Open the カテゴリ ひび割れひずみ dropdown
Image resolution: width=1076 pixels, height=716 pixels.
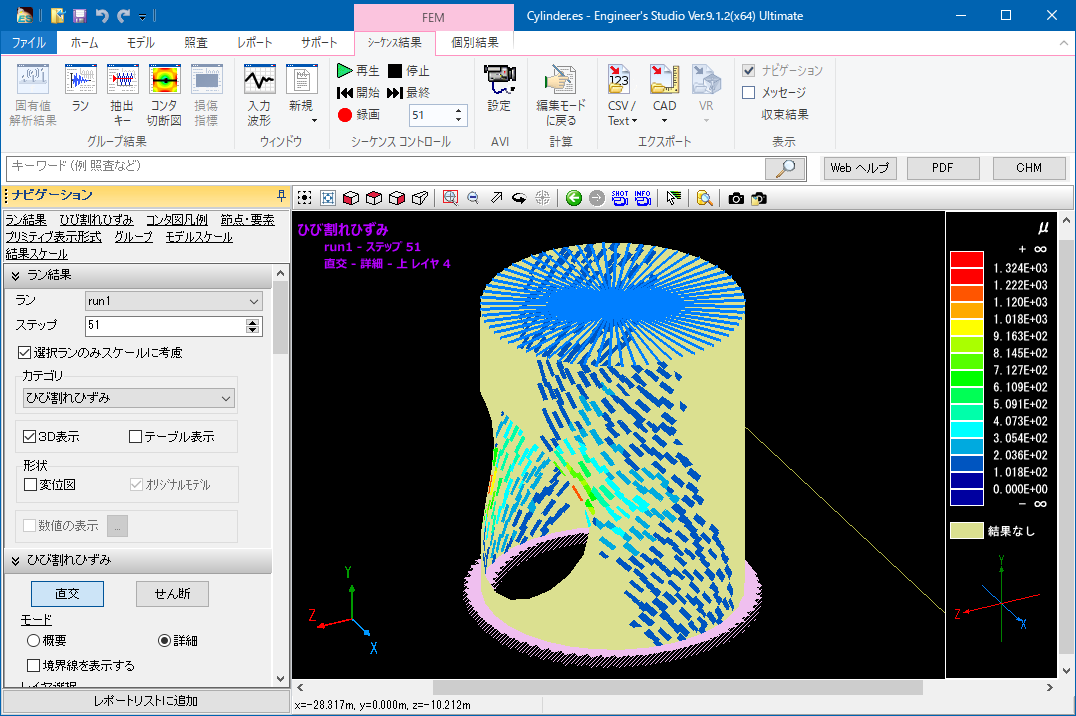tap(129, 398)
